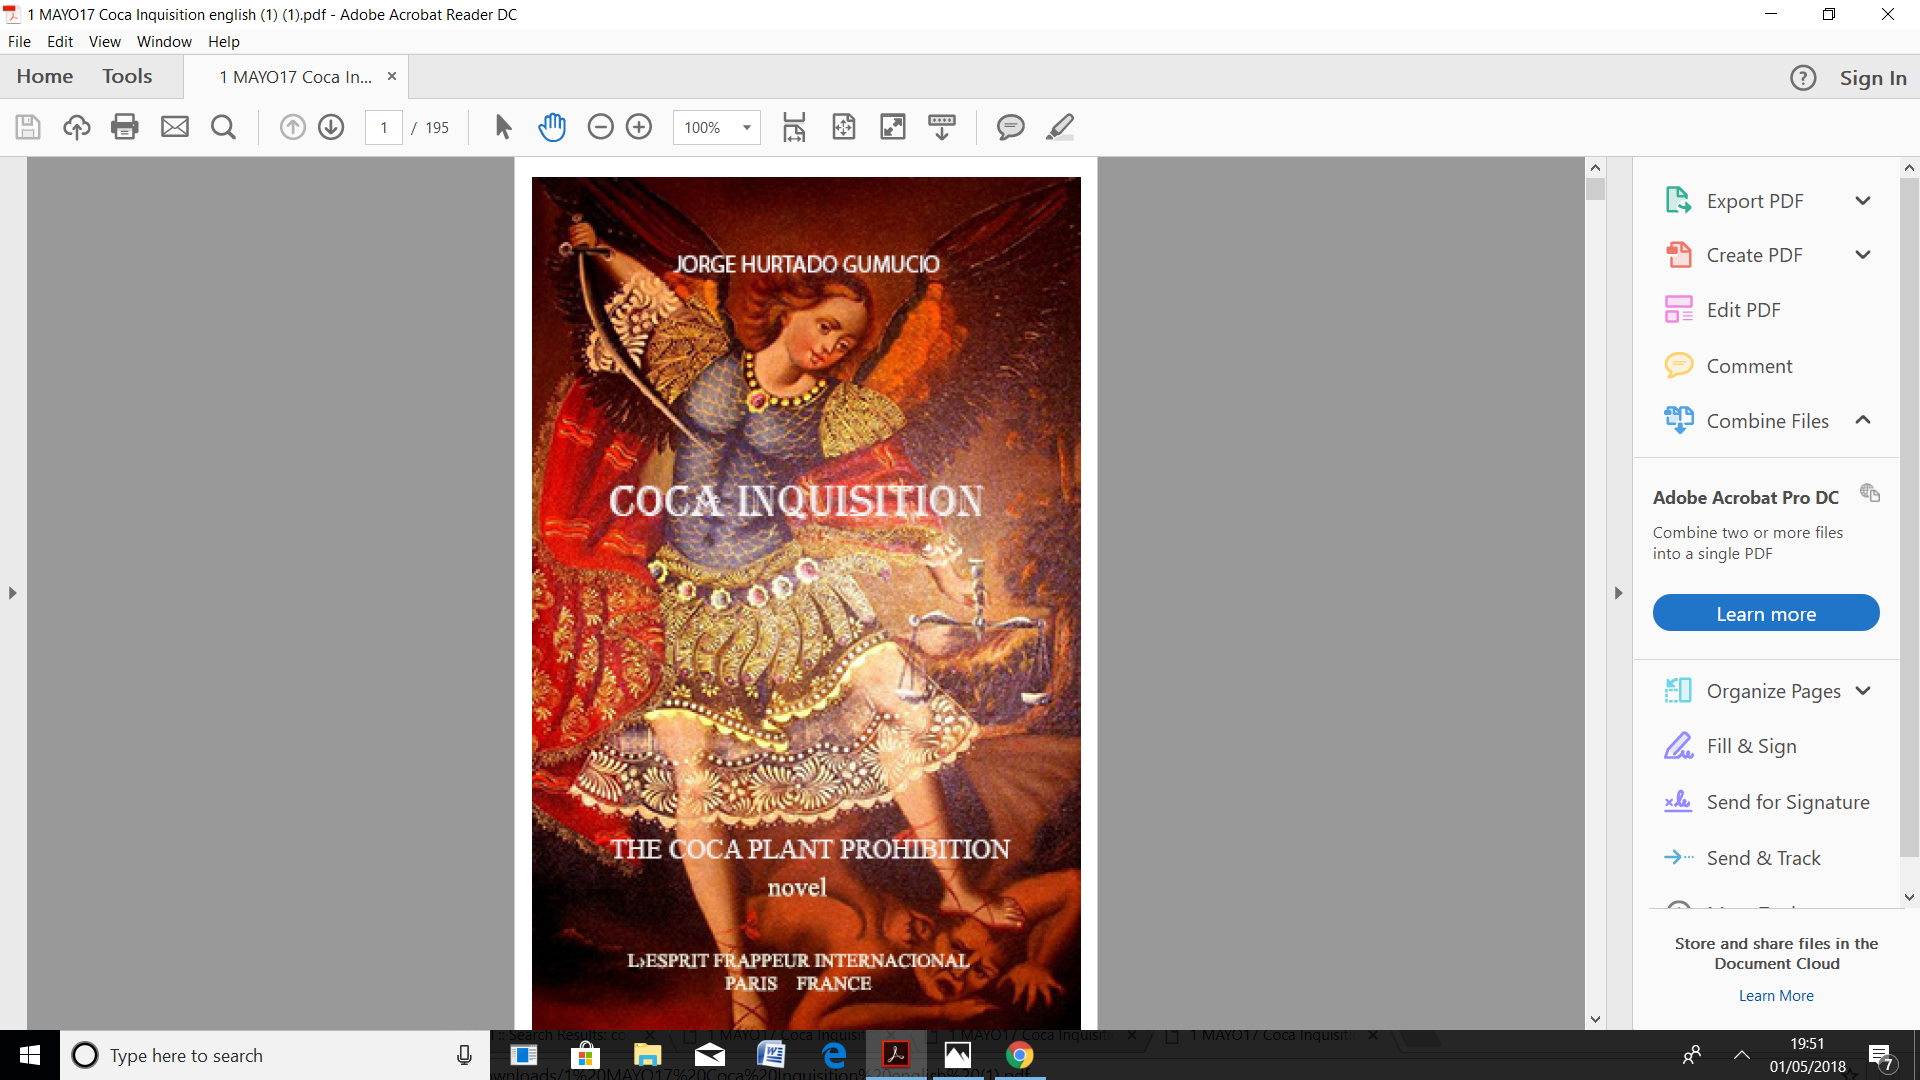Image resolution: width=1920 pixels, height=1080 pixels.
Task: Click the Edit PDF tool
Action: click(x=1743, y=310)
